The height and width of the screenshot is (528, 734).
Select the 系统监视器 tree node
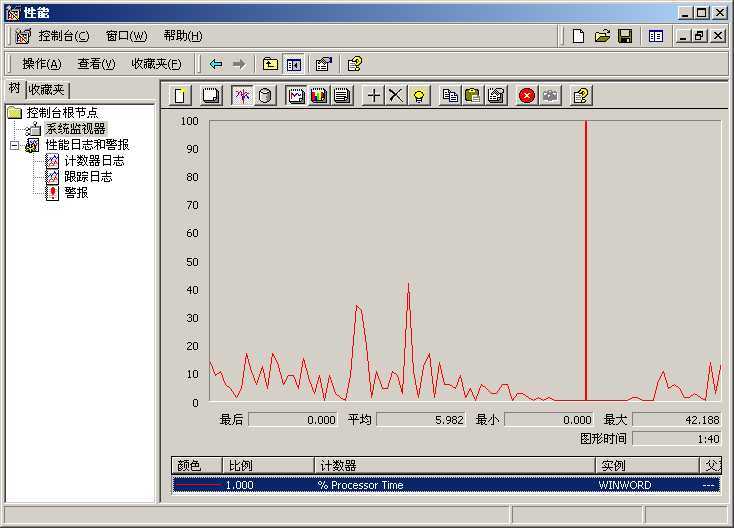tap(75, 129)
